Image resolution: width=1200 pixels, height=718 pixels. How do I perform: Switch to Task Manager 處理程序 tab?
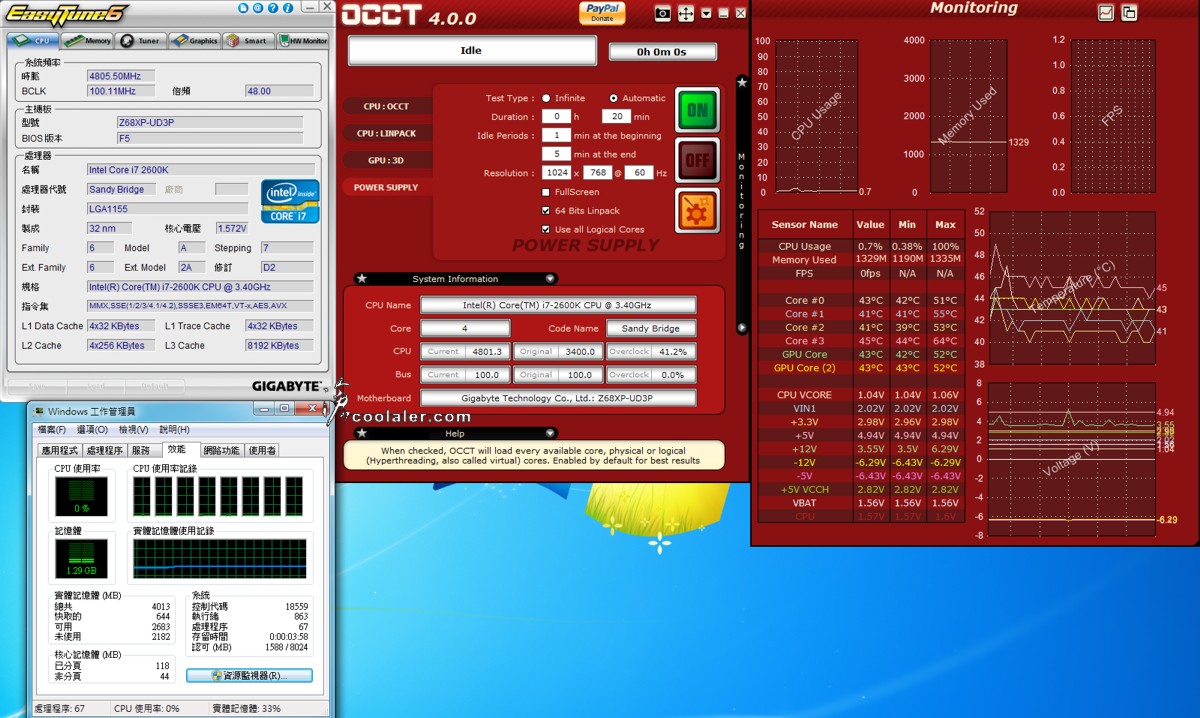pos(104,451)
